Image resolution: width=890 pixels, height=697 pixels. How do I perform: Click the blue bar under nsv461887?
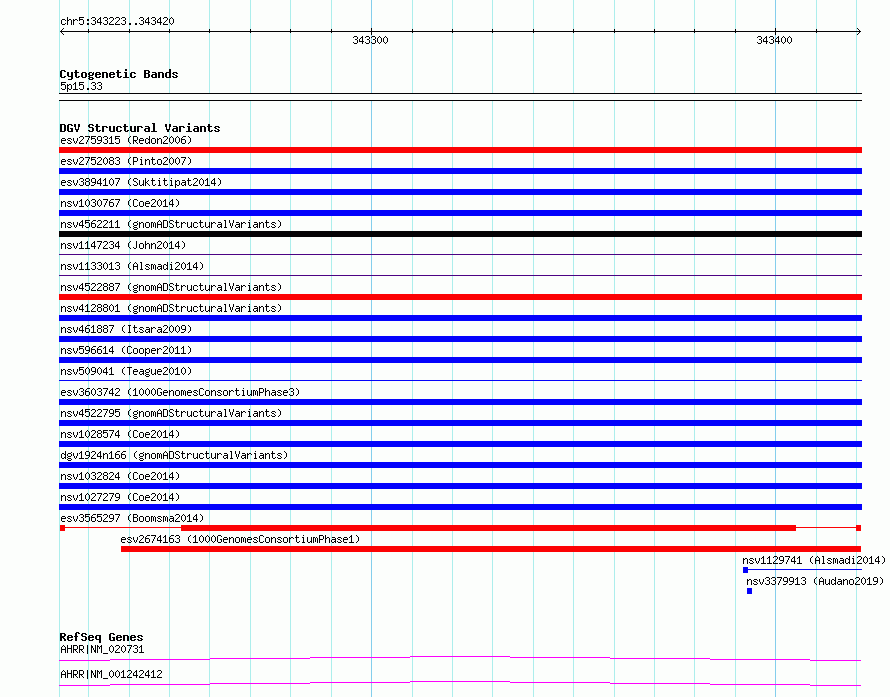click(460, 339)
